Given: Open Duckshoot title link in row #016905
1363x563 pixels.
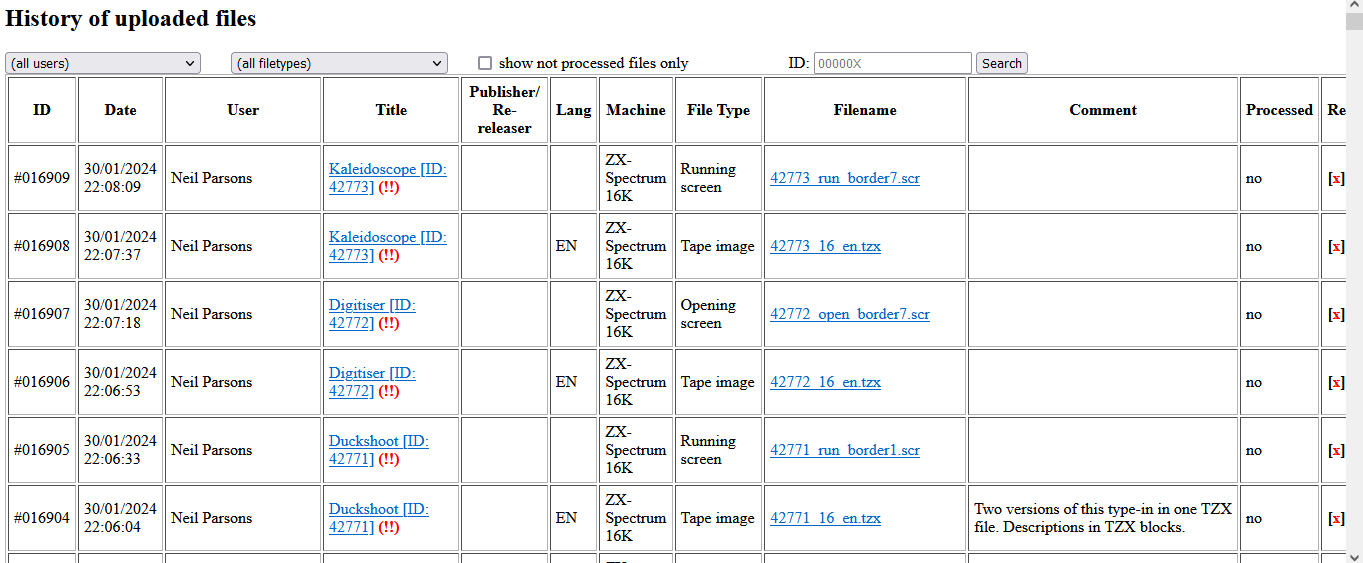Looking at the screenshot, I should coord(364,441).
